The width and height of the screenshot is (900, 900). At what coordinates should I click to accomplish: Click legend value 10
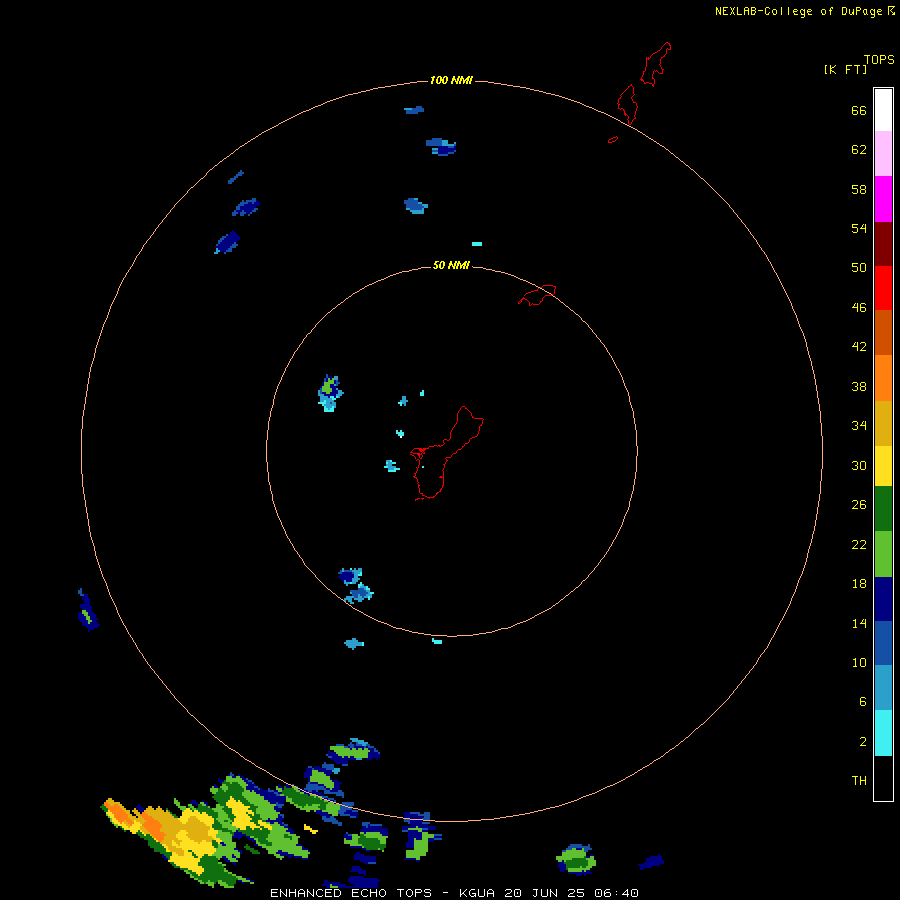[859, 663]
